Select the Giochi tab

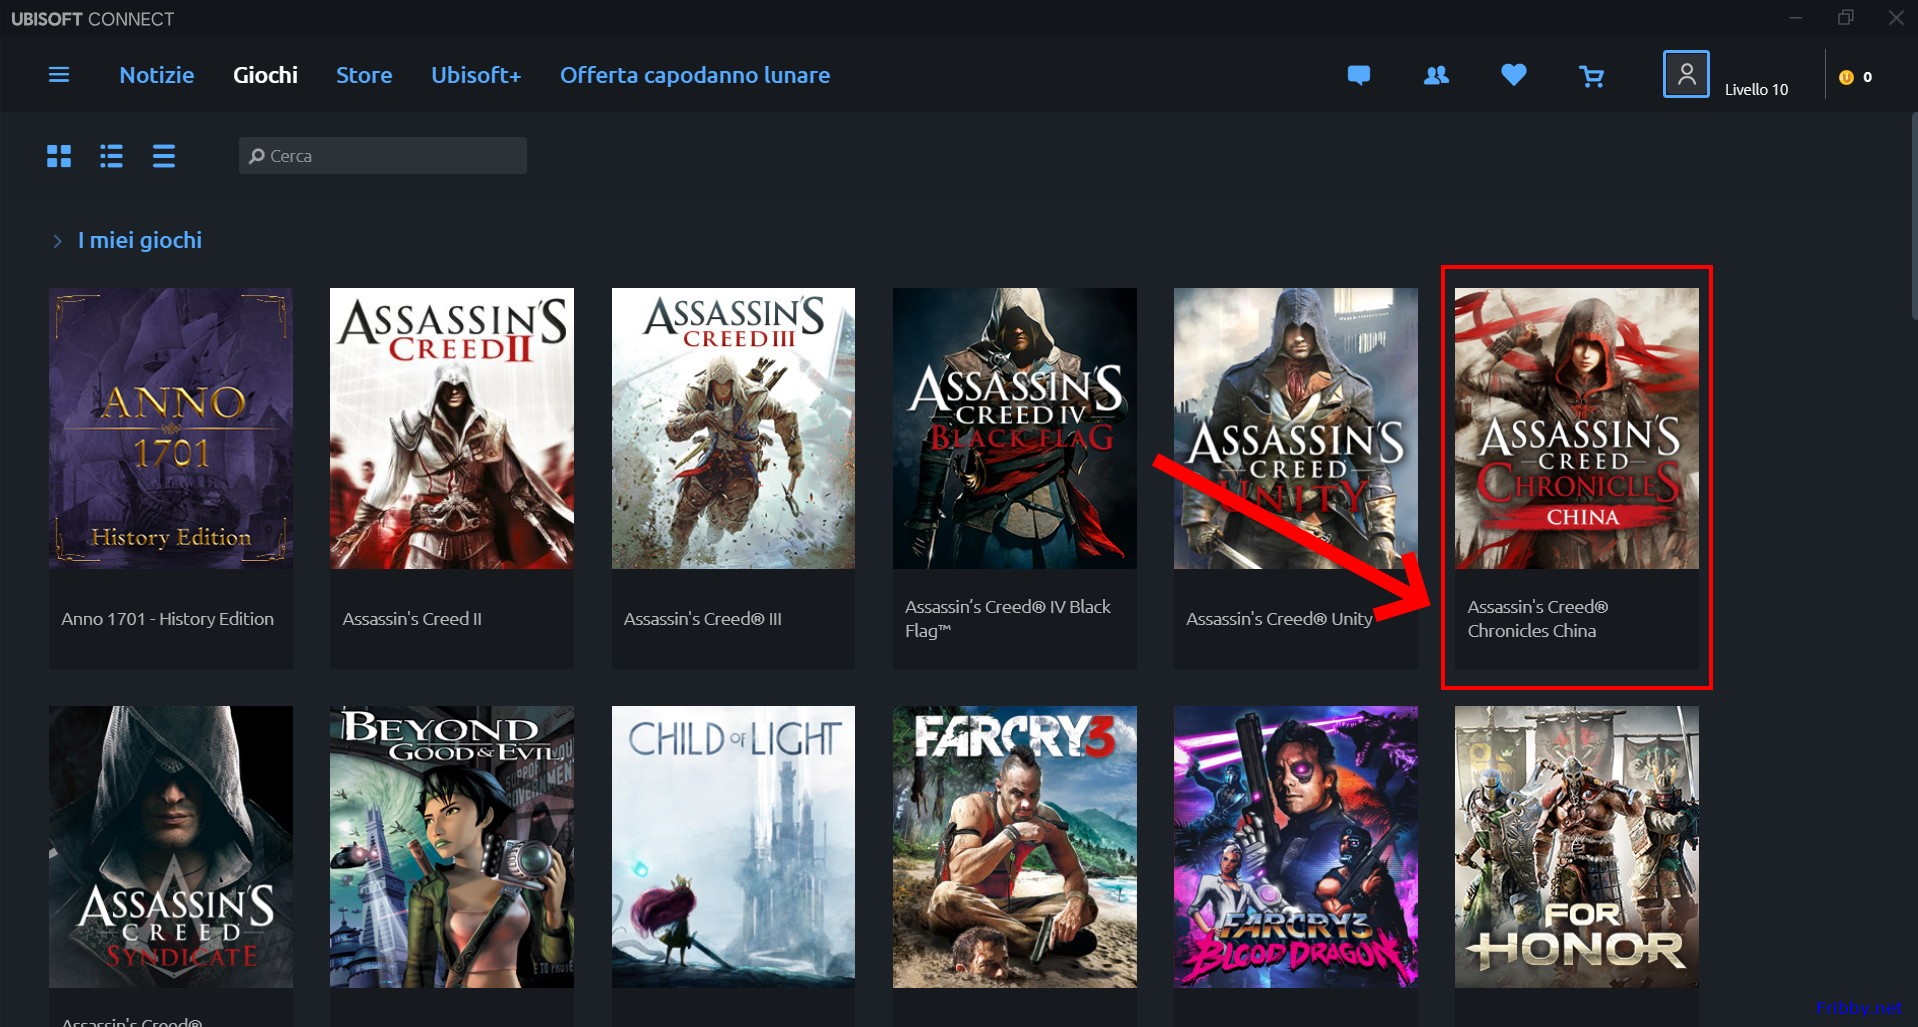(265, 75)
